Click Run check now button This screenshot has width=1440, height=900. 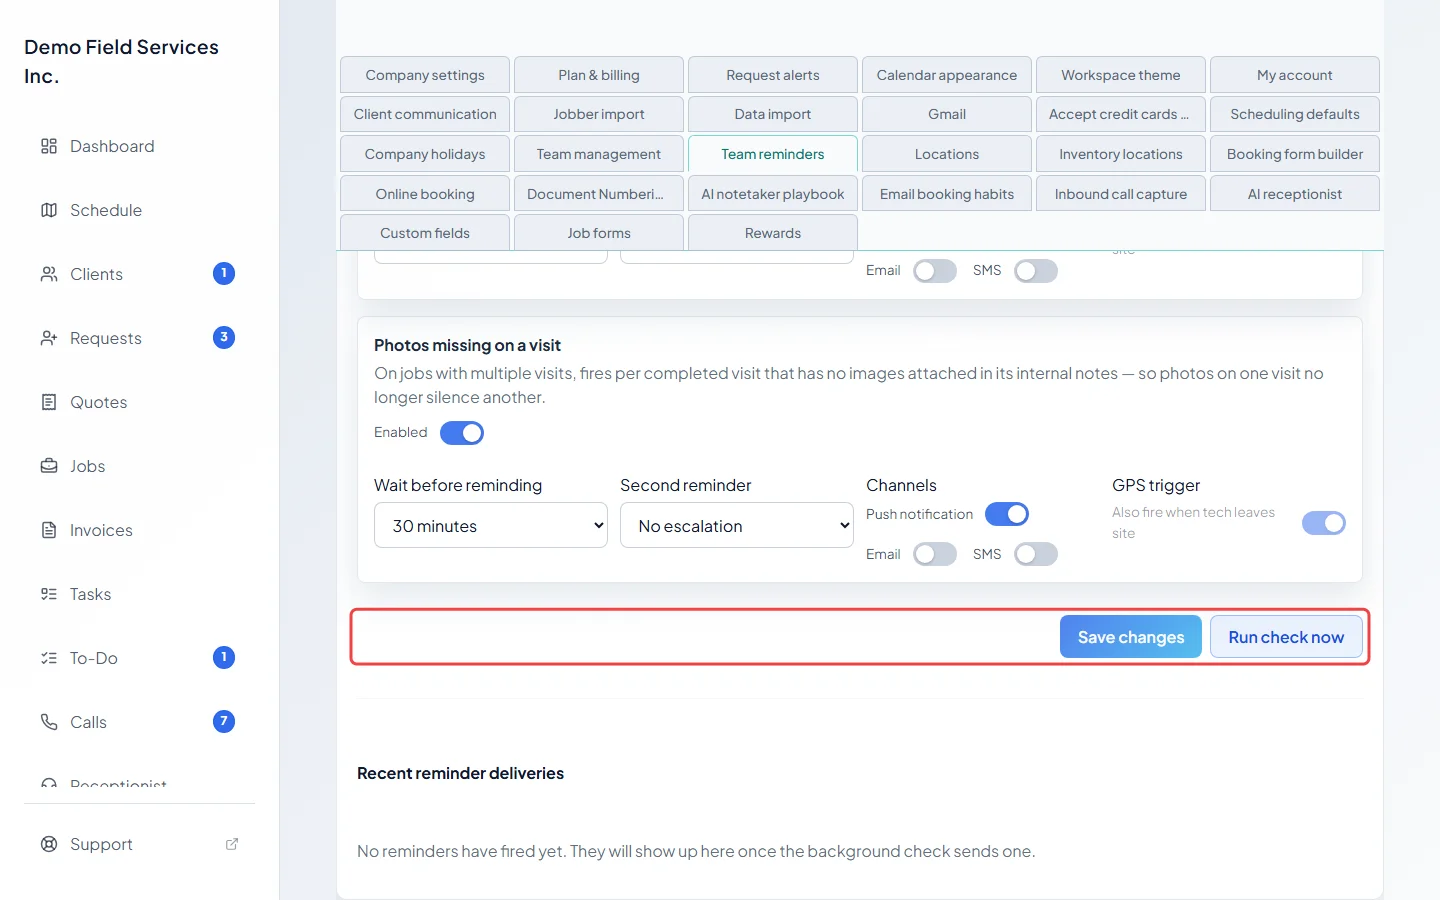click(1286, 637)
